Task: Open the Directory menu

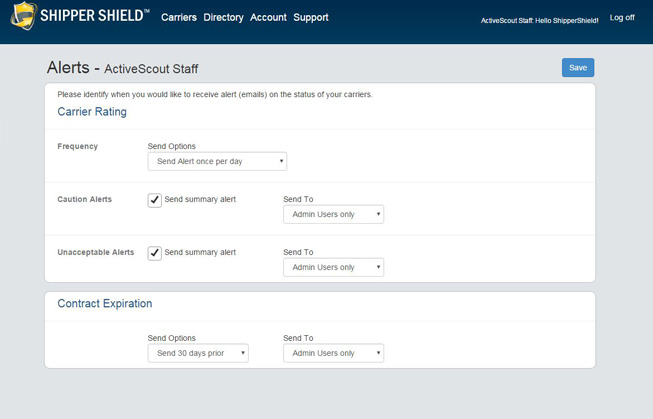Action: coord(223,18)
